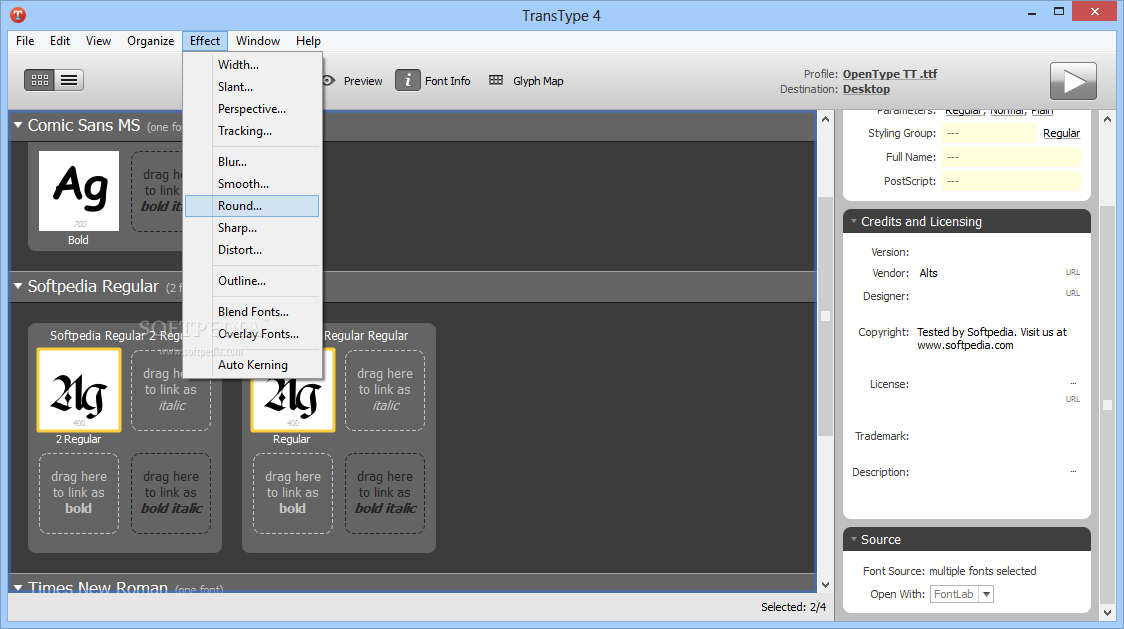Choose Perspective... effect
This screenshot has height=629, width=1124.
(x=252, y=109)
